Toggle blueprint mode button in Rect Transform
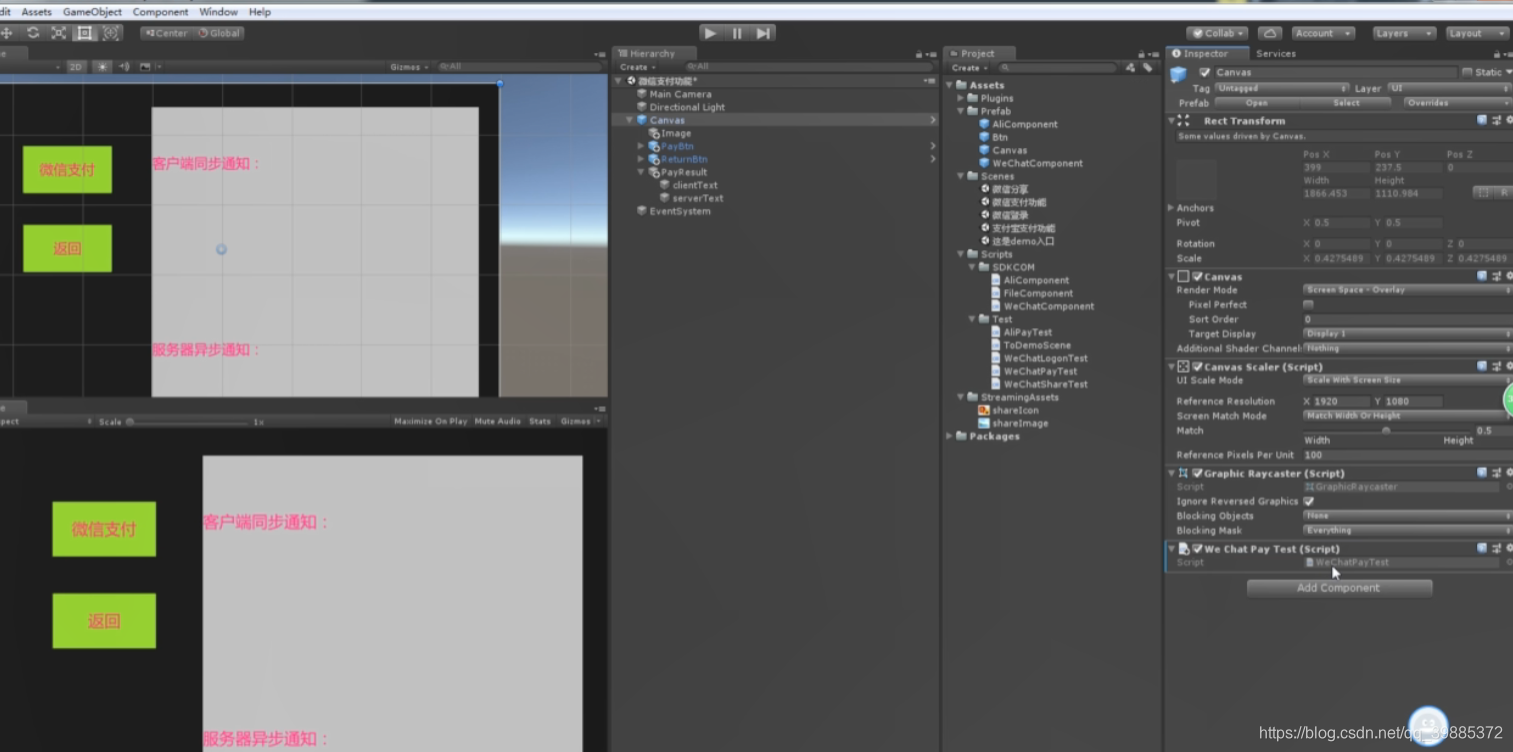The width and height of the screenshot is (1513, 752). tap(1483, 192)
